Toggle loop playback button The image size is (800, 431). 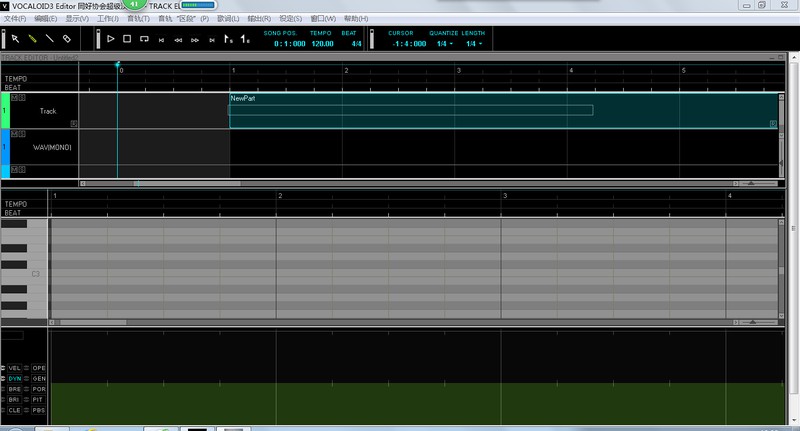144,39
